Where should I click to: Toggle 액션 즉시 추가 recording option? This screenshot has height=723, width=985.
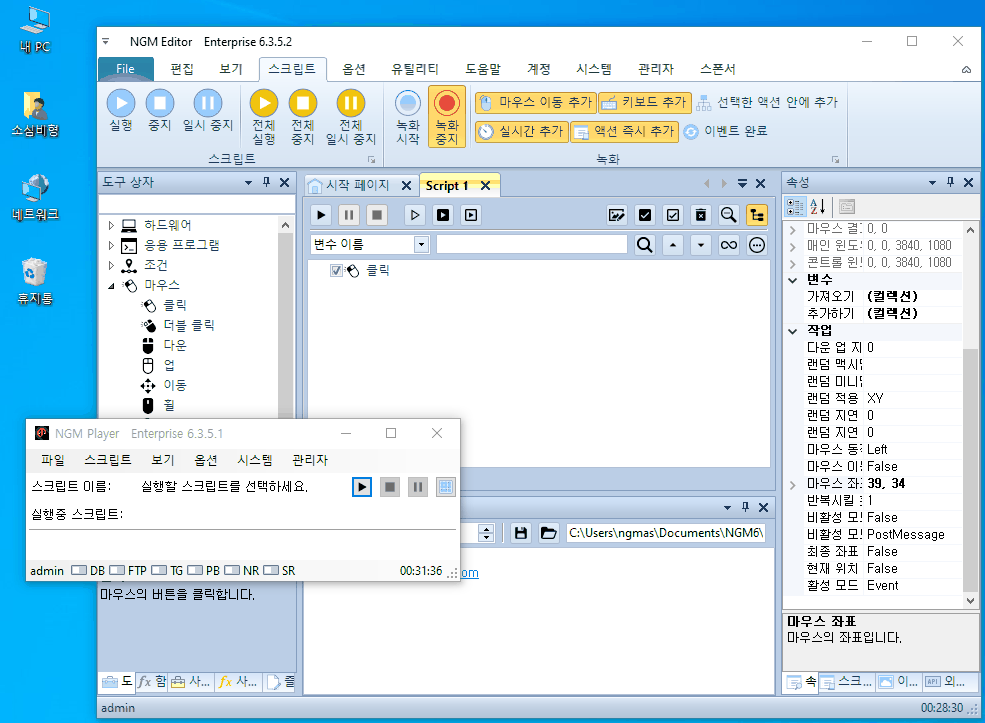(624, 131)
